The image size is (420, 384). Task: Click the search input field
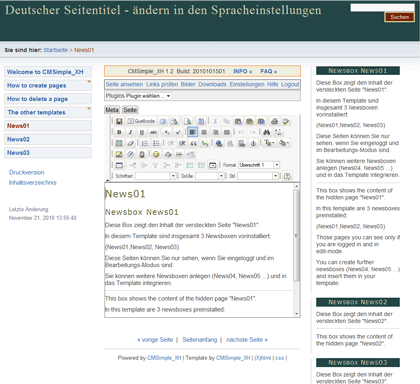tap(382, 8)
